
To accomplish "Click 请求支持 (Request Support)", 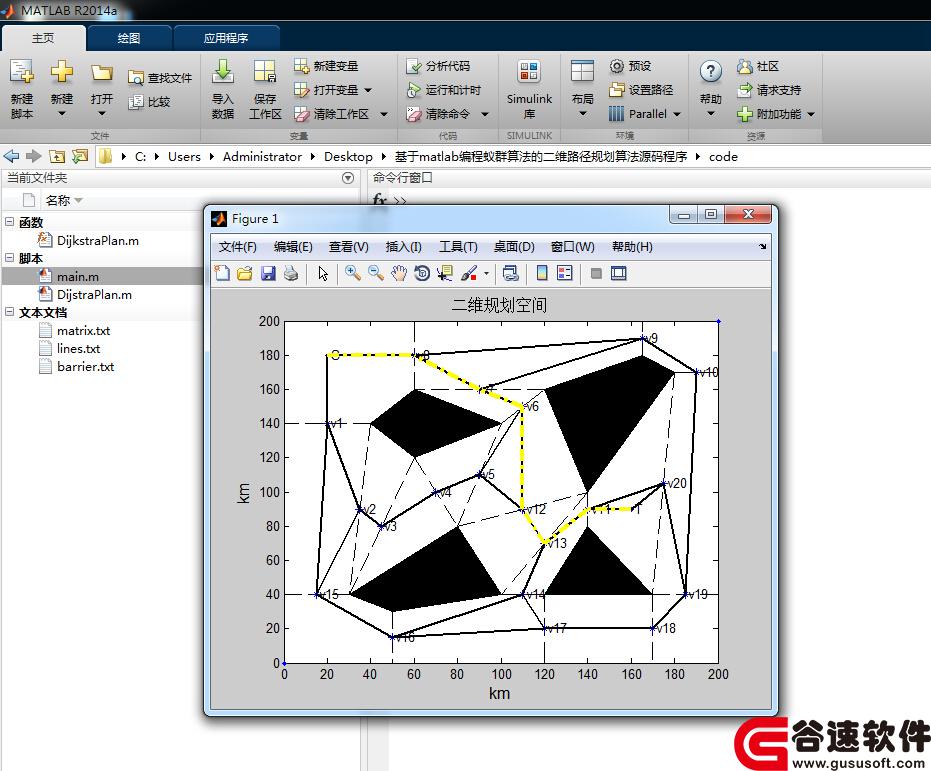I will pyautogui.click(x=769, y=90).
